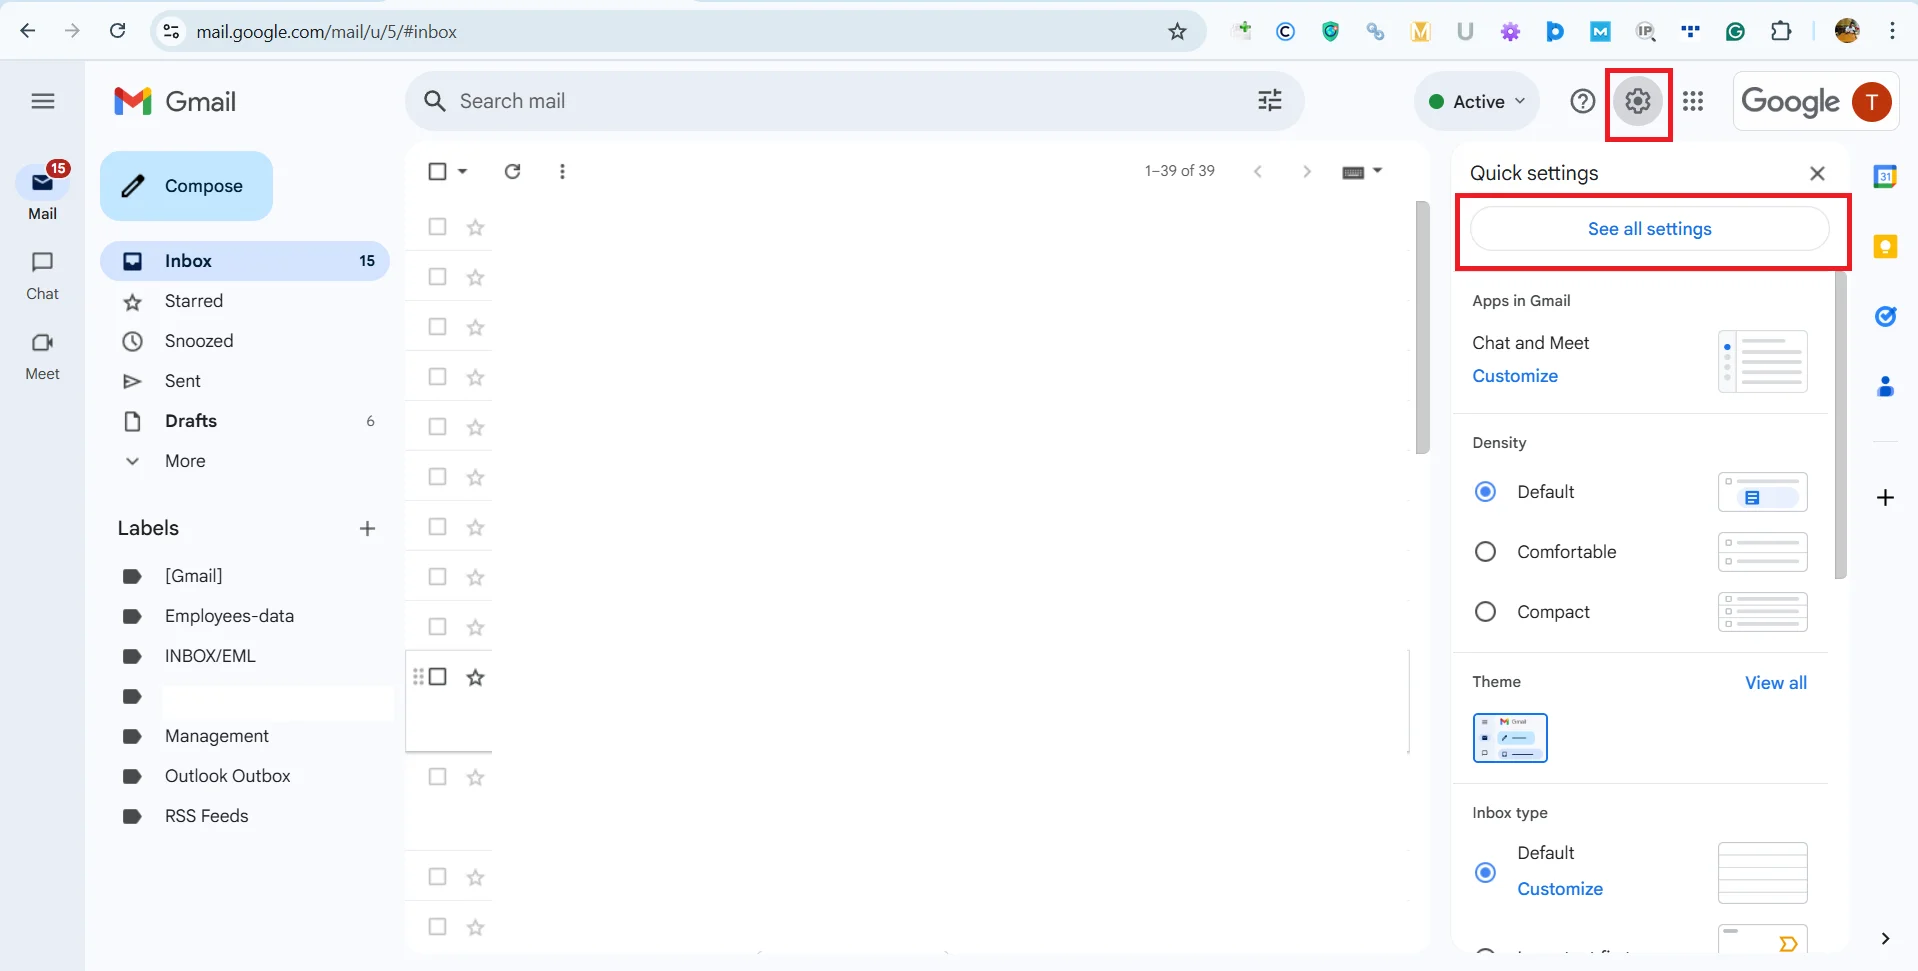The image size is (1918, 971).
Task: Click the browser address bar URL
Action: (326, 31)
